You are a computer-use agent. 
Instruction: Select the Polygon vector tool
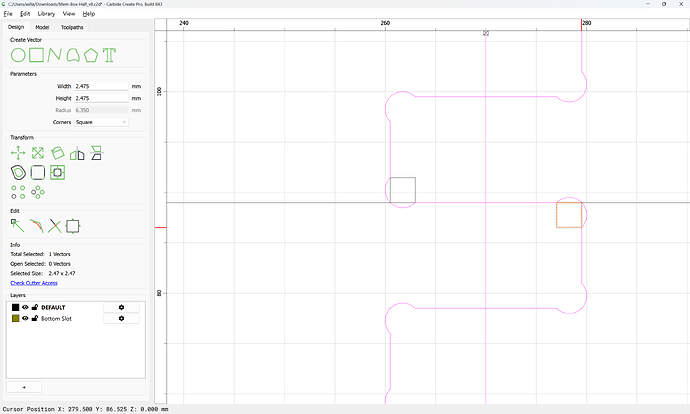click(91, 55)
